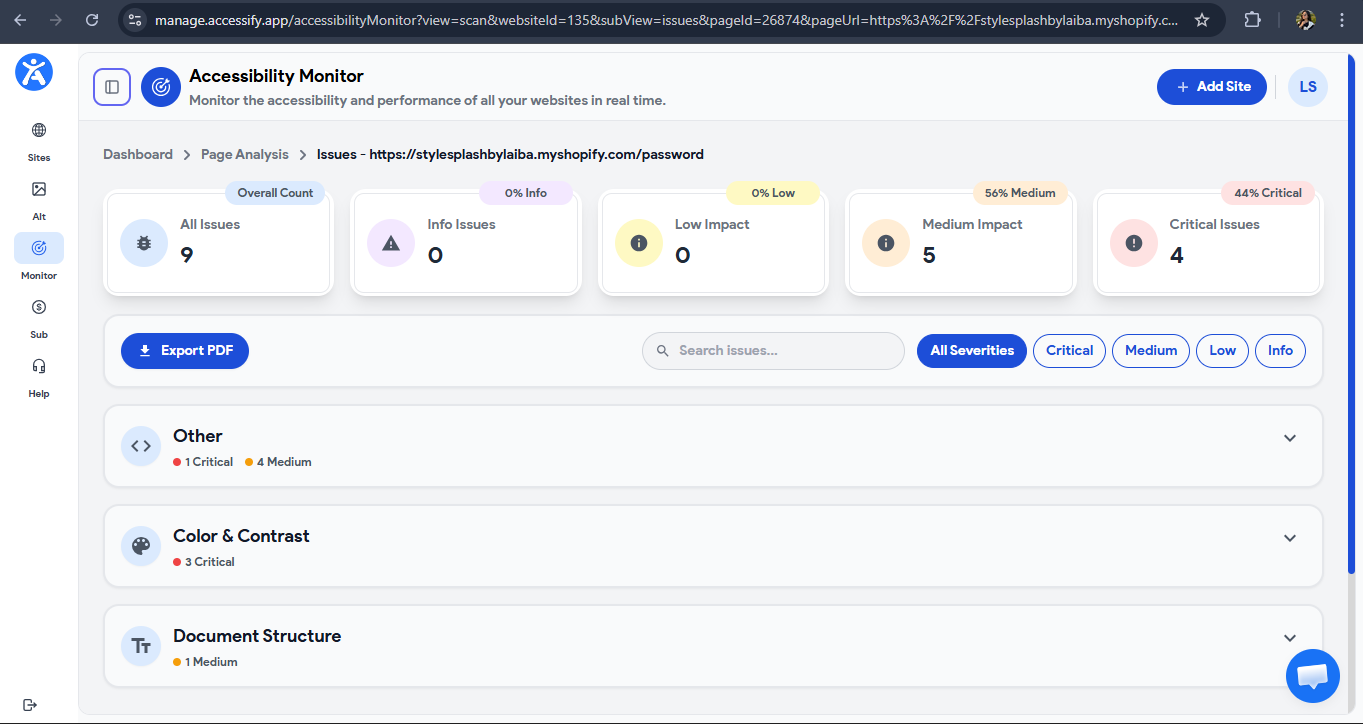The height and width of the screenshot is (724, 1363).
Task: Click the Export PDF button
Action: 184,350
